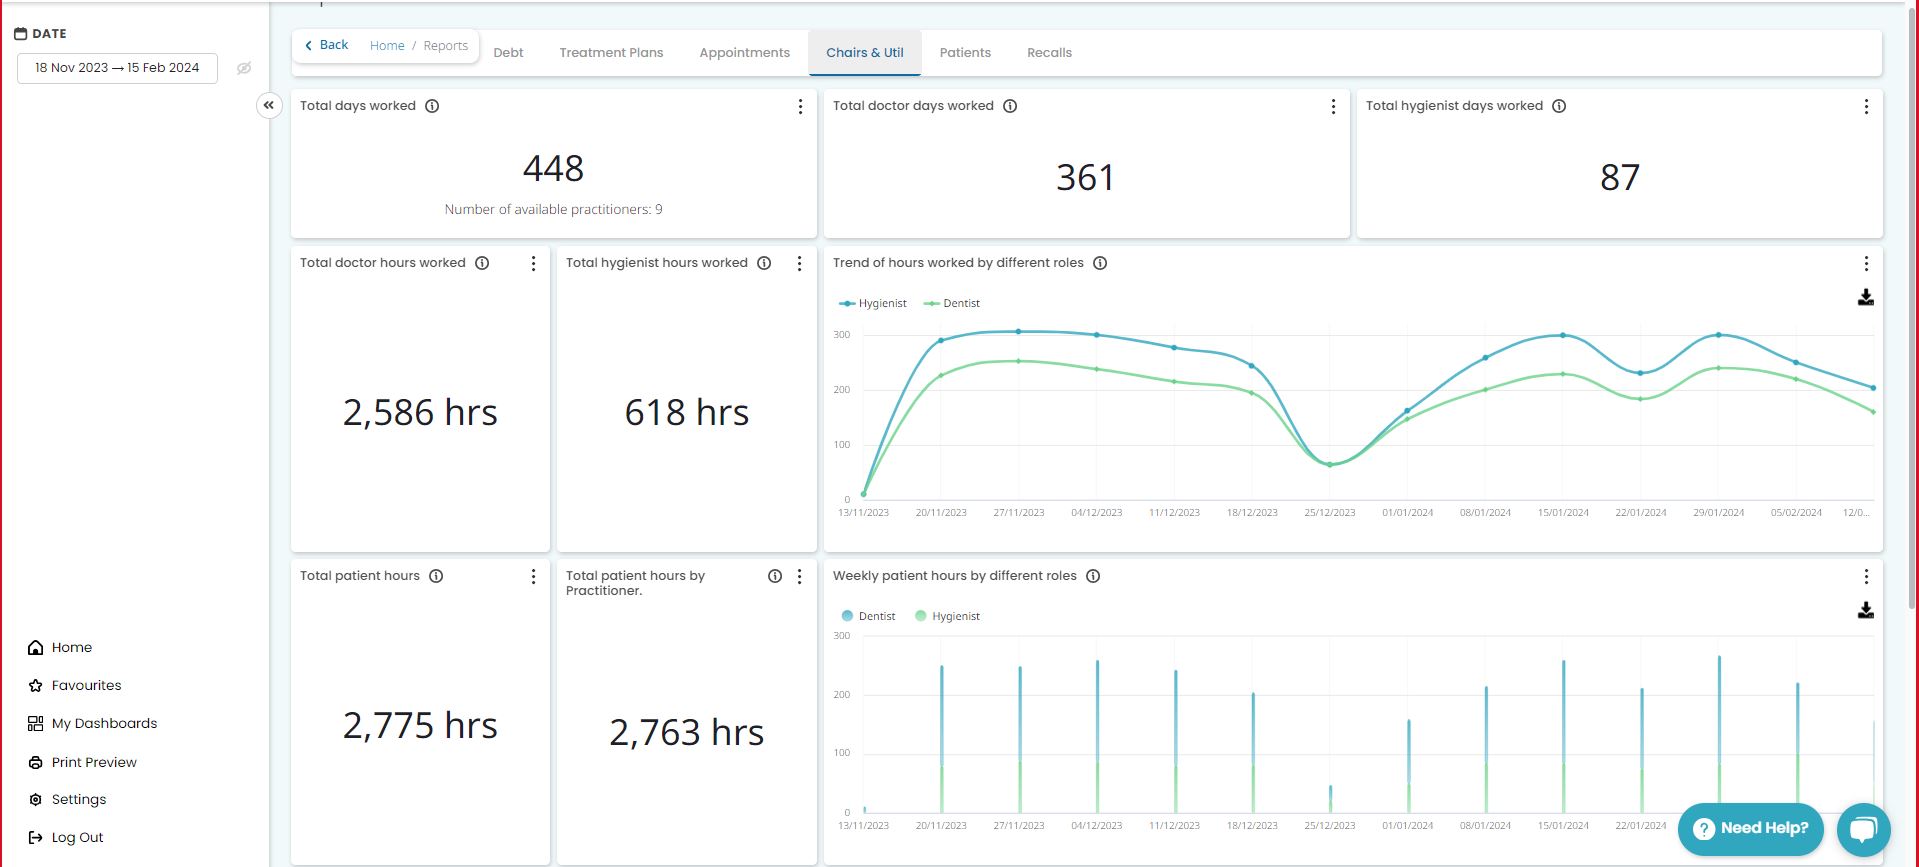This screenshot has height=867, width=1919.
Task: Open options menu for Total days worked
Action: (800, 107)
